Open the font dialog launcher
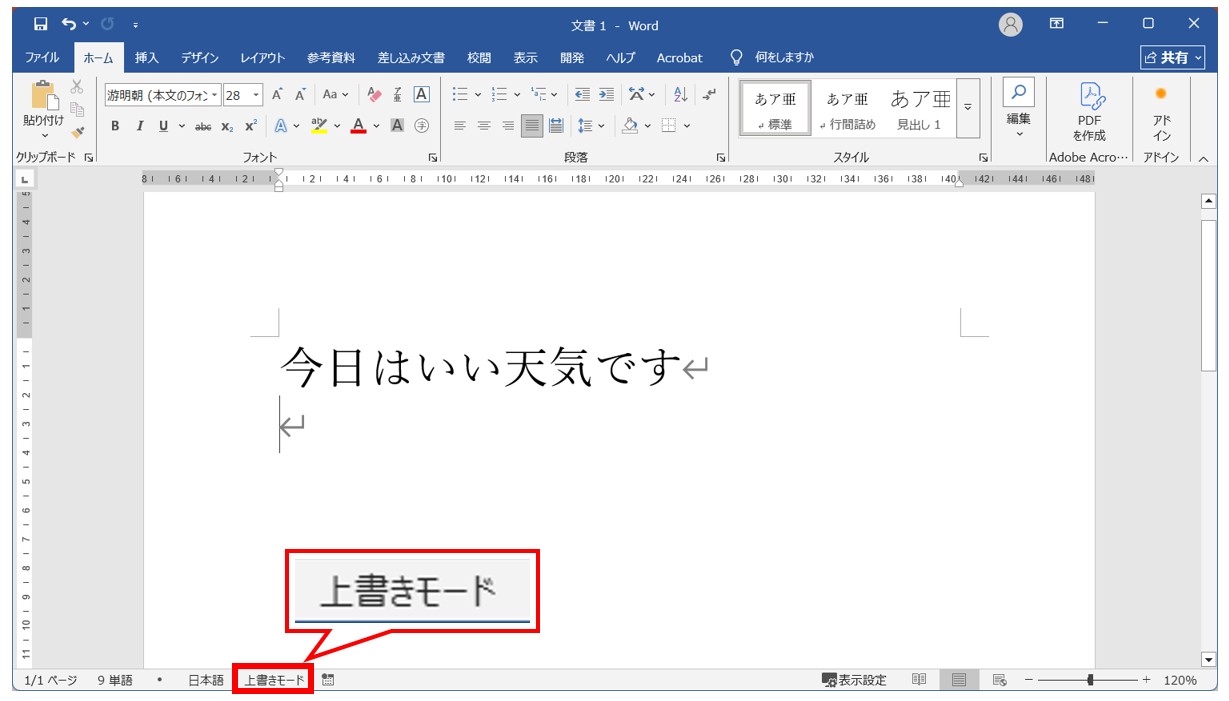 pos(433,158)
